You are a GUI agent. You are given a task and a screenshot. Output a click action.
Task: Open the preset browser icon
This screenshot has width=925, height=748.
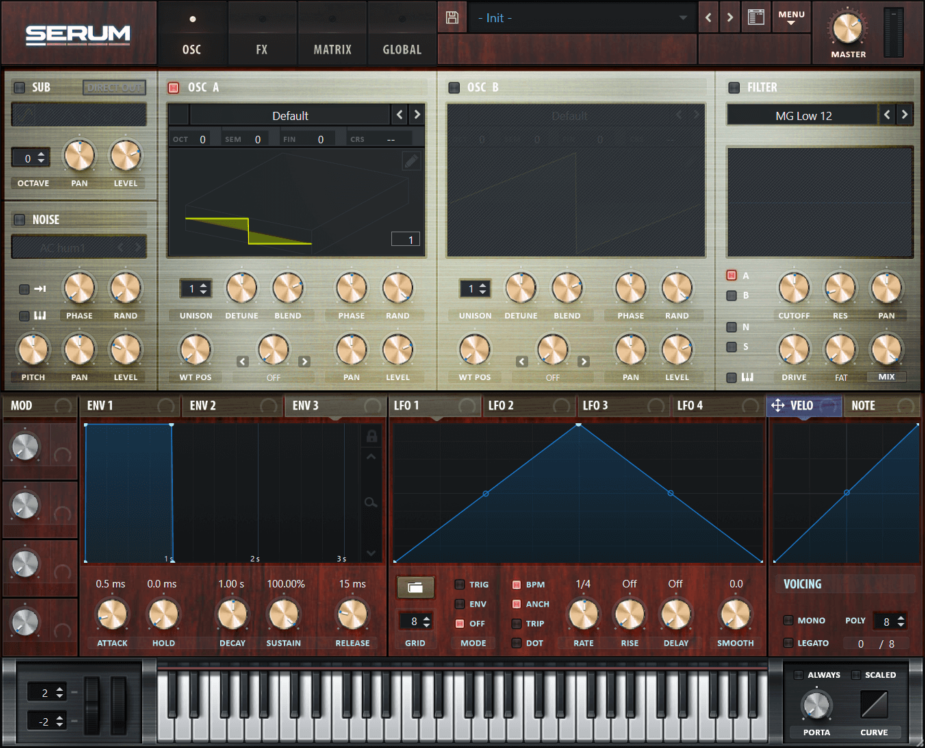coord(756,17)
